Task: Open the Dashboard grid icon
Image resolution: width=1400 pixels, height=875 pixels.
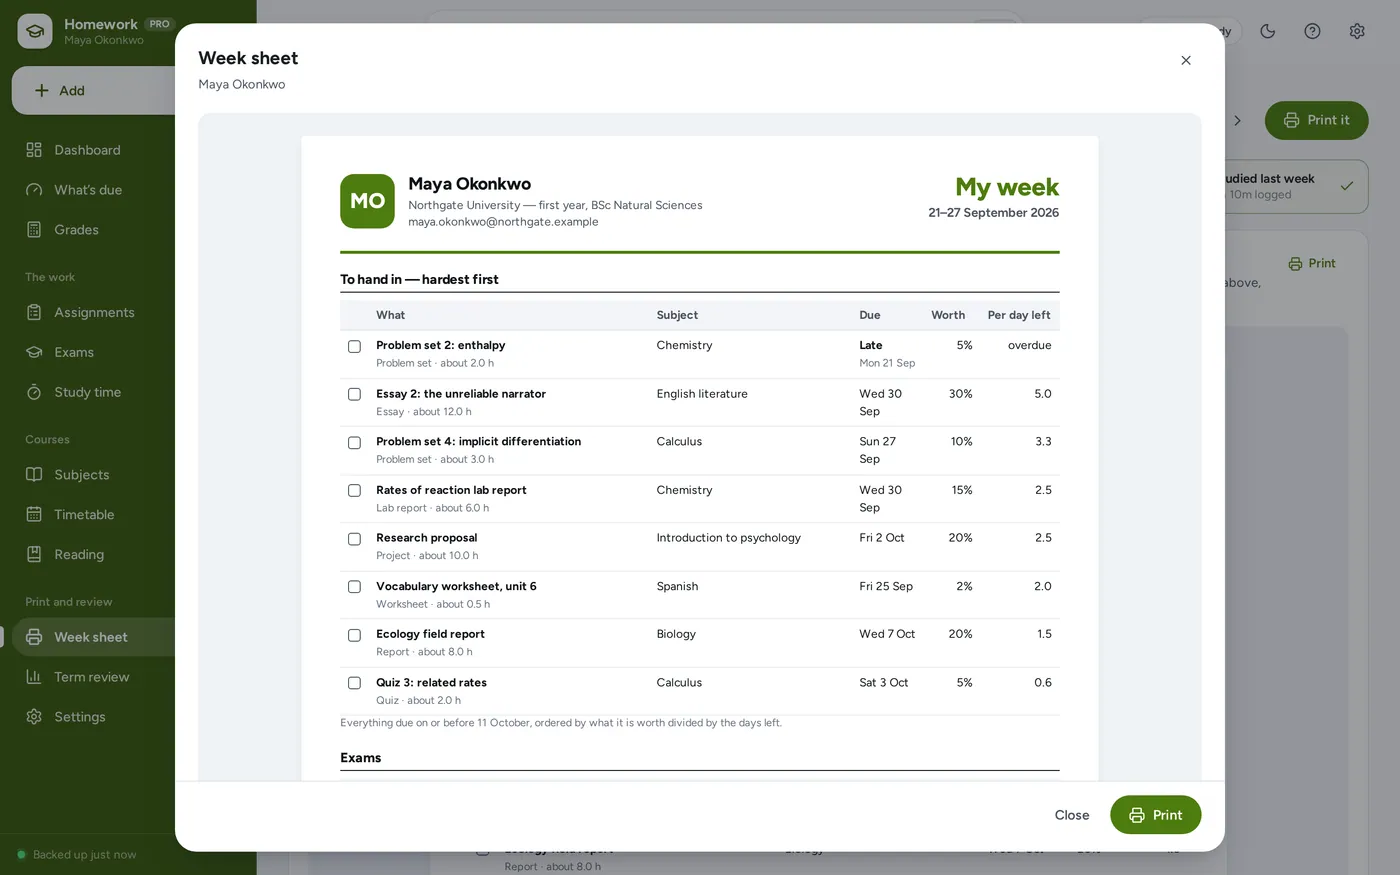Action: tap(34, 150)
